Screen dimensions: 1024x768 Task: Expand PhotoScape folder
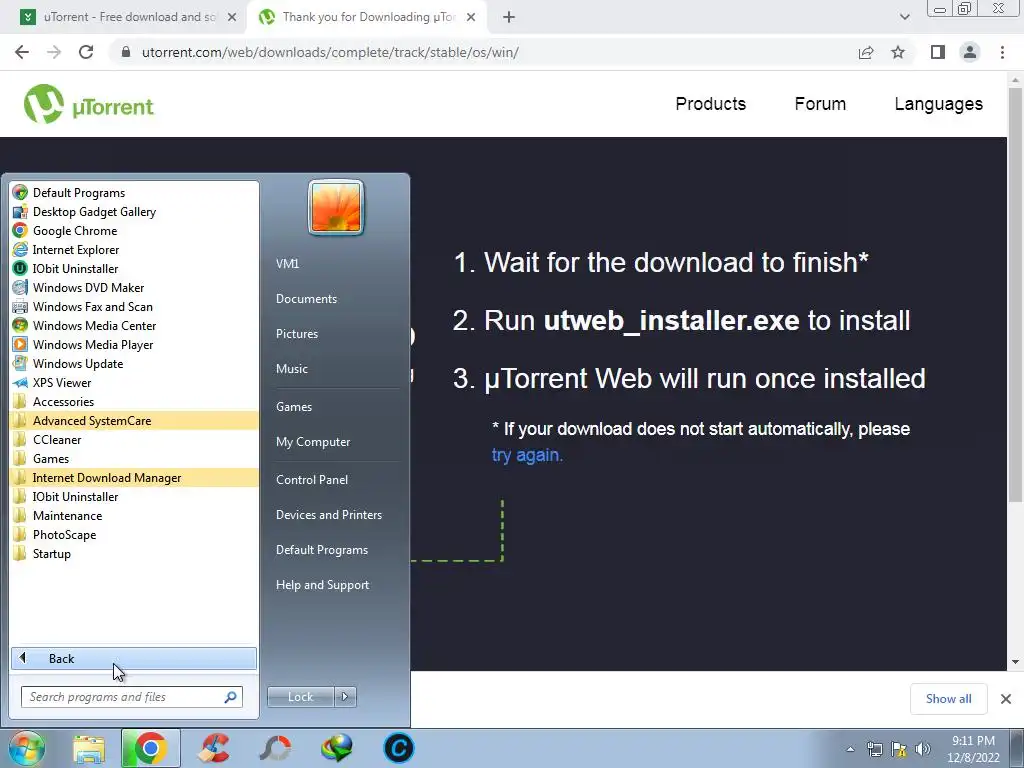click(x=134, y=534)
